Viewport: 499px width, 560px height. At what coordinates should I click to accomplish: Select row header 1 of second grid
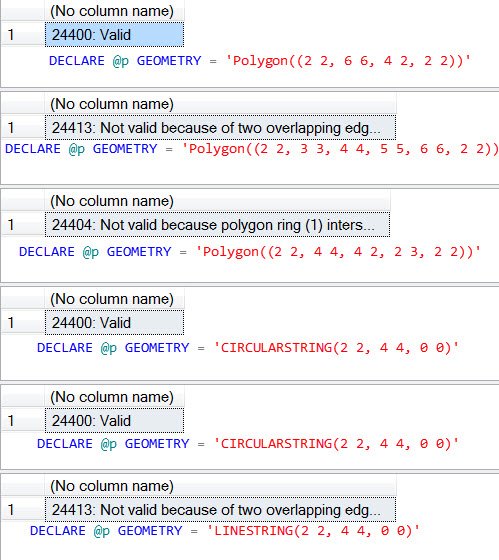[23, 128]
